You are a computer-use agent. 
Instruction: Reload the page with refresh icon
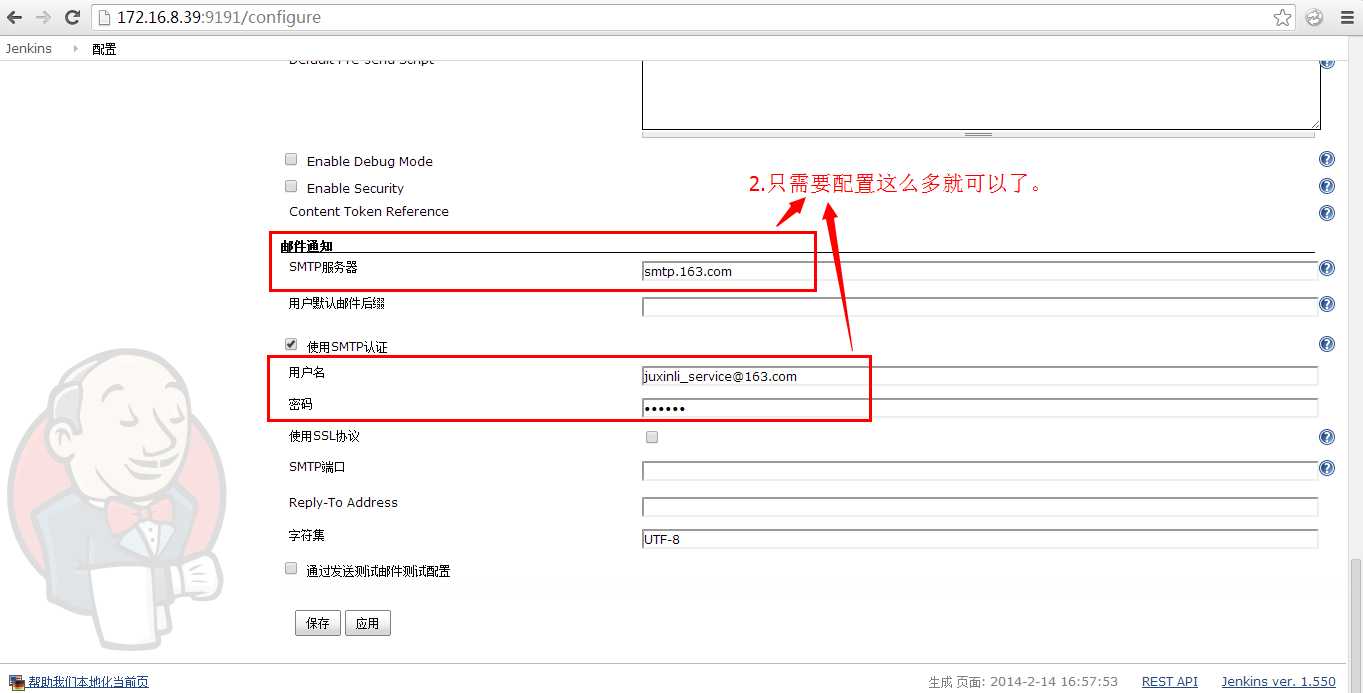[72, 17]
